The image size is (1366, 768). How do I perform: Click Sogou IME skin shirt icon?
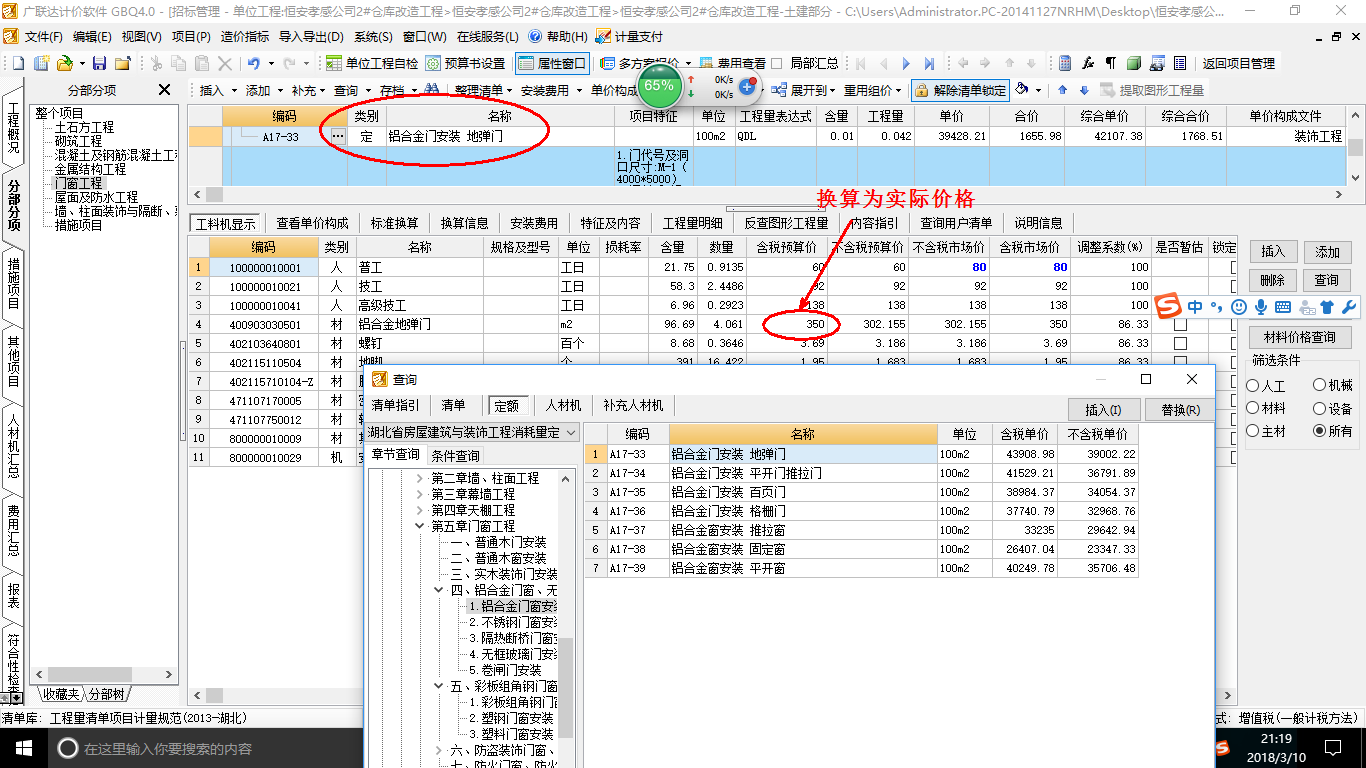[1327, 307]
